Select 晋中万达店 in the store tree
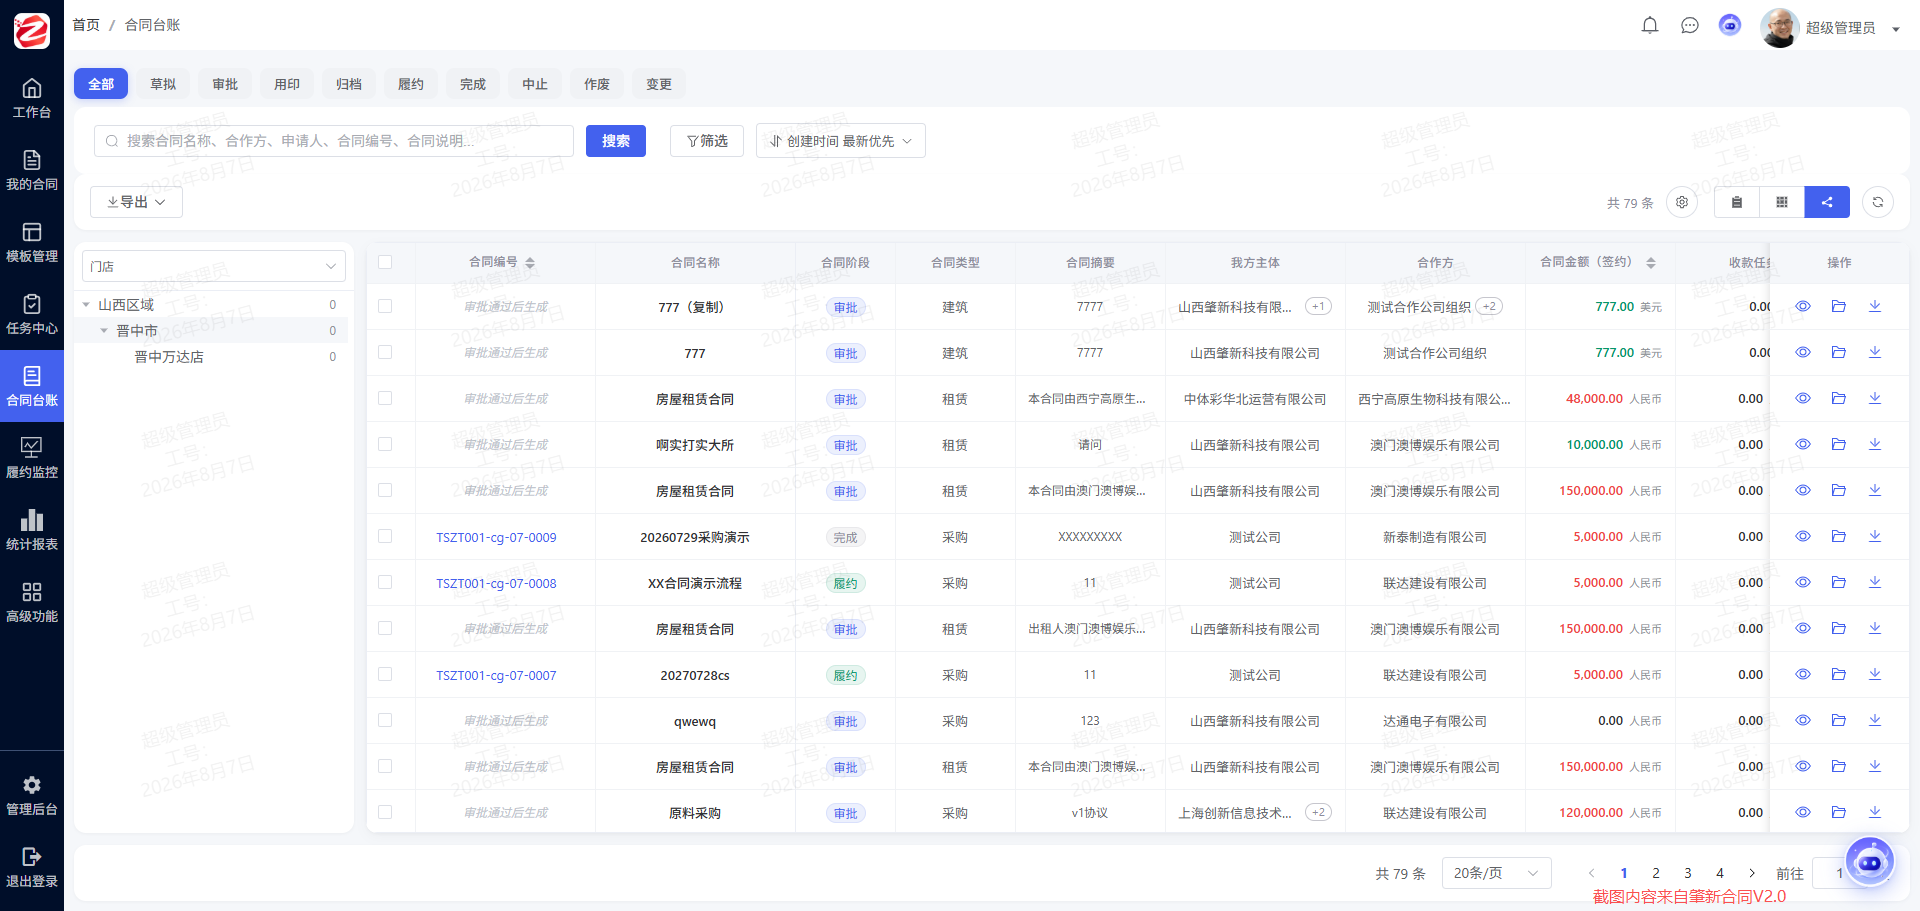Image resolution: width=1920 pixels, height=911 pixels. 169,357
